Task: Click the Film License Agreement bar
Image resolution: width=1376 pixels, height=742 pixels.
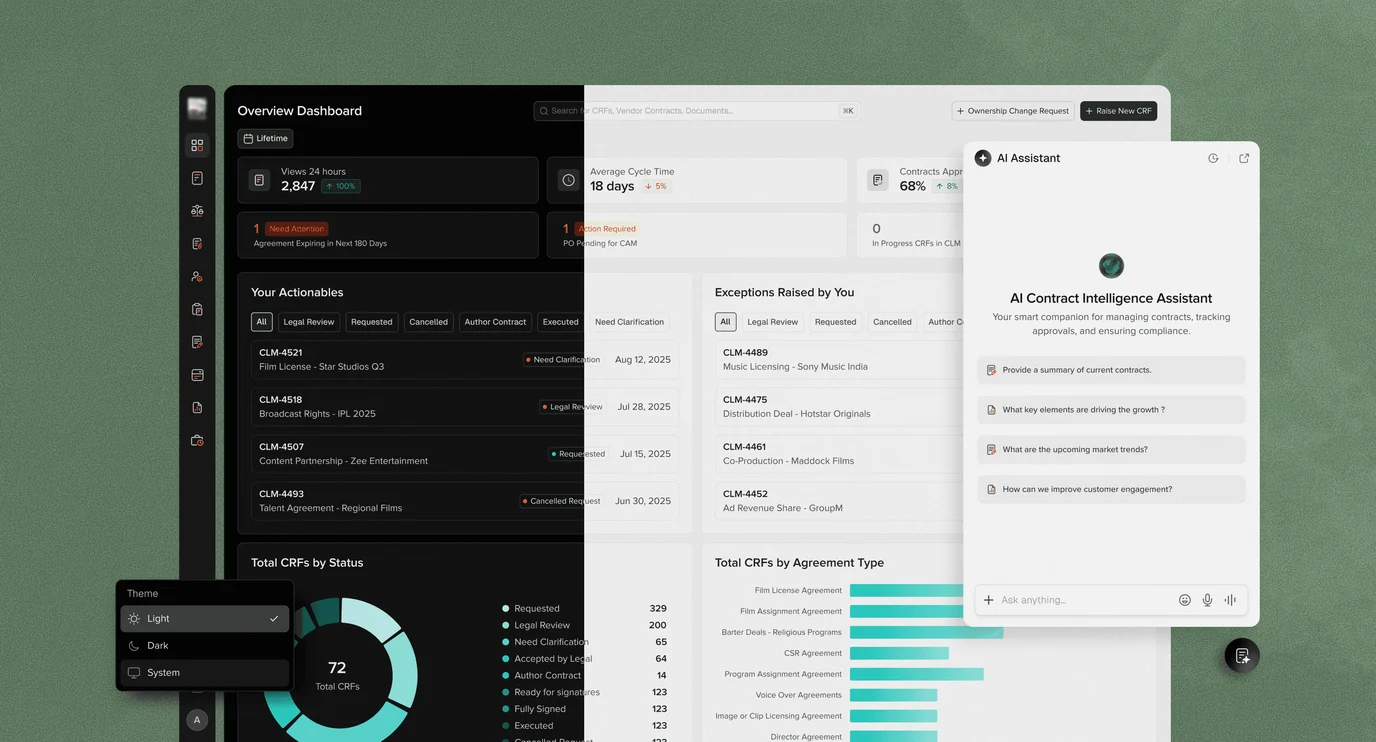Action: 906,591
